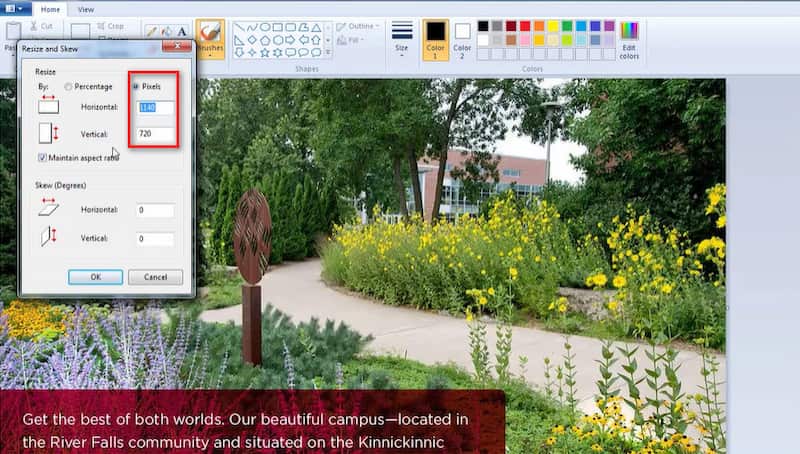Image resolution: width=800 pixels, height=454 pixels.
Task: Switch to the View ribbon tab
Action: coord(86,9)
